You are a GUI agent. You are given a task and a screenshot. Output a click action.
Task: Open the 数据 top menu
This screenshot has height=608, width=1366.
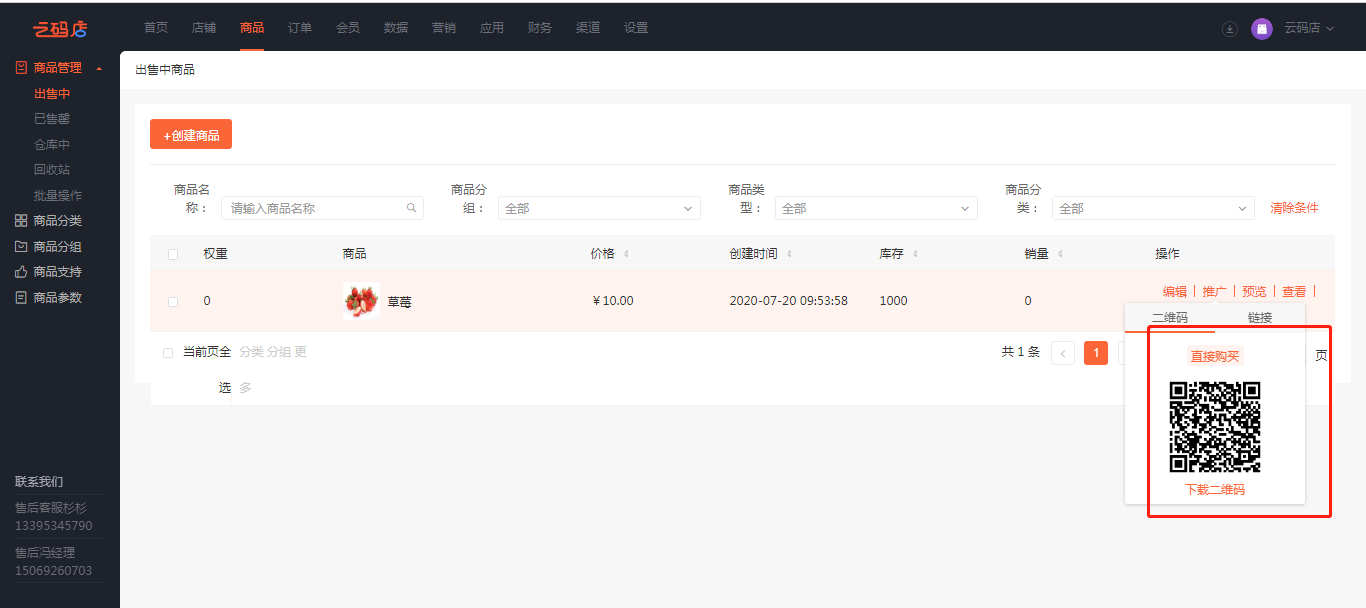click(396, 28)
